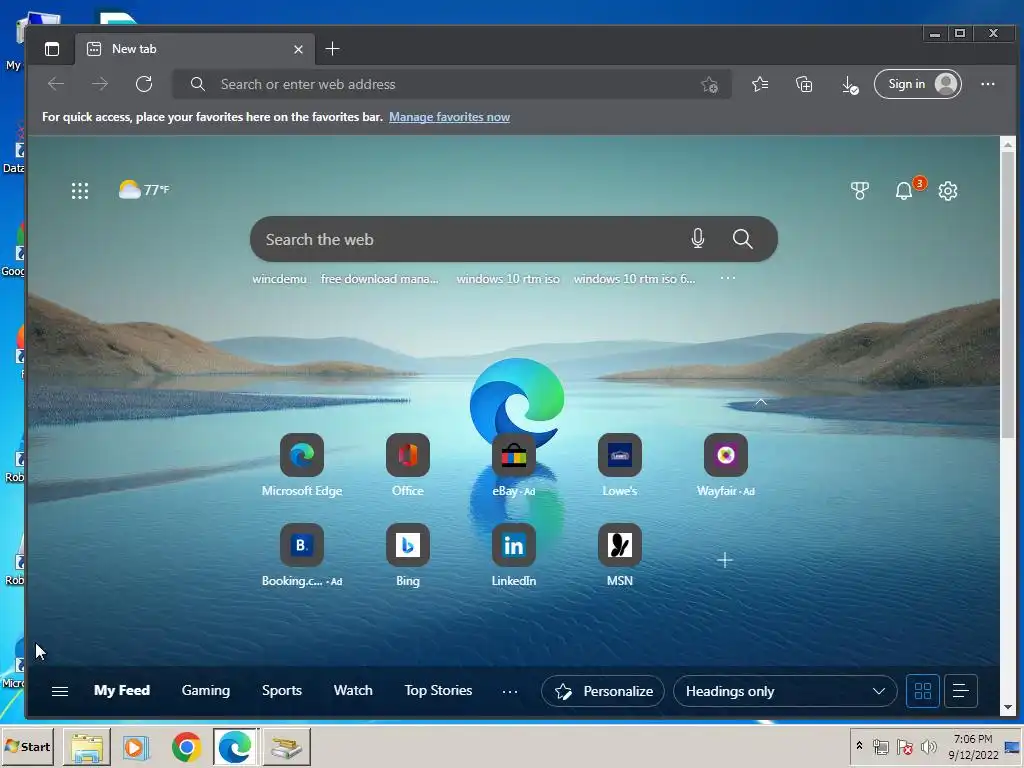Open Google Chrome from the taskbar
The image size is (1024, 768).
(187, 747)
